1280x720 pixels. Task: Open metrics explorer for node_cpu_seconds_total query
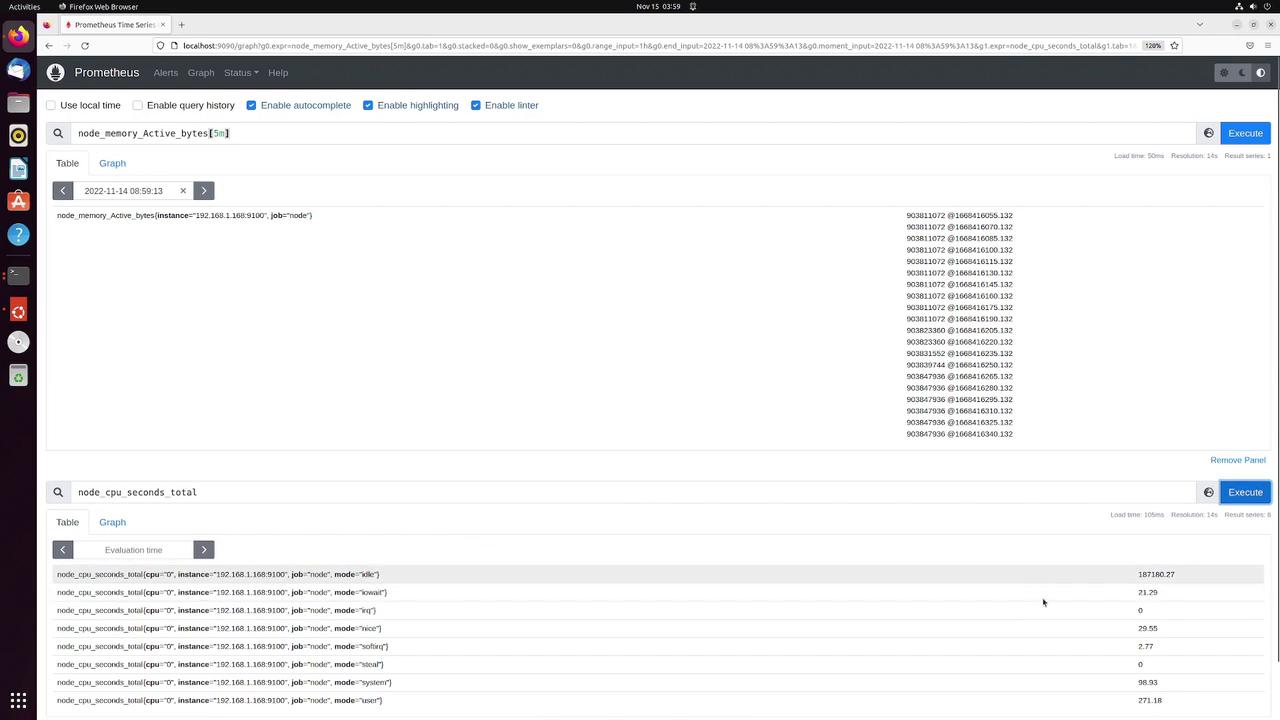point(1208,492)
